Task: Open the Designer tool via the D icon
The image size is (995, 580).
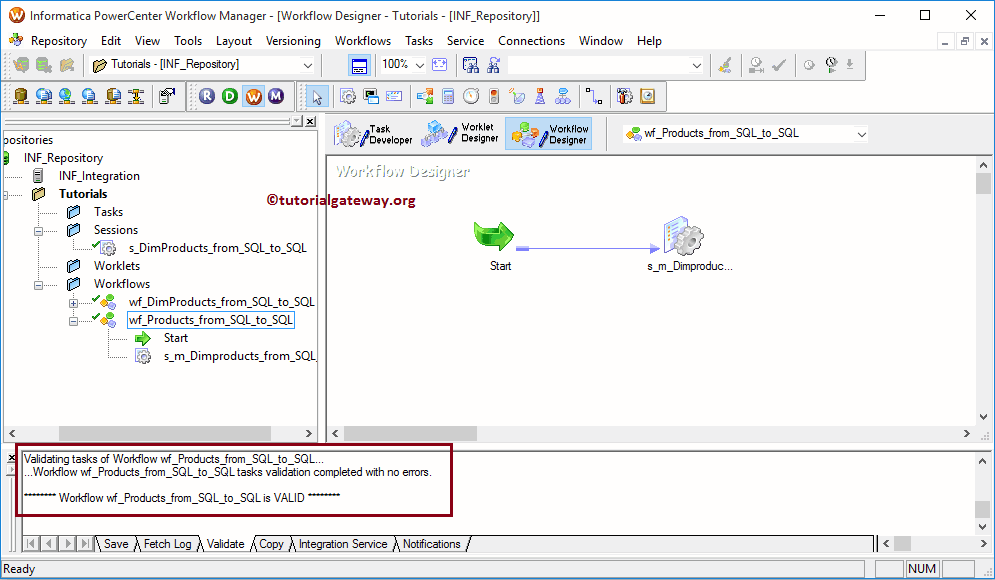Action: pos(229,96)
